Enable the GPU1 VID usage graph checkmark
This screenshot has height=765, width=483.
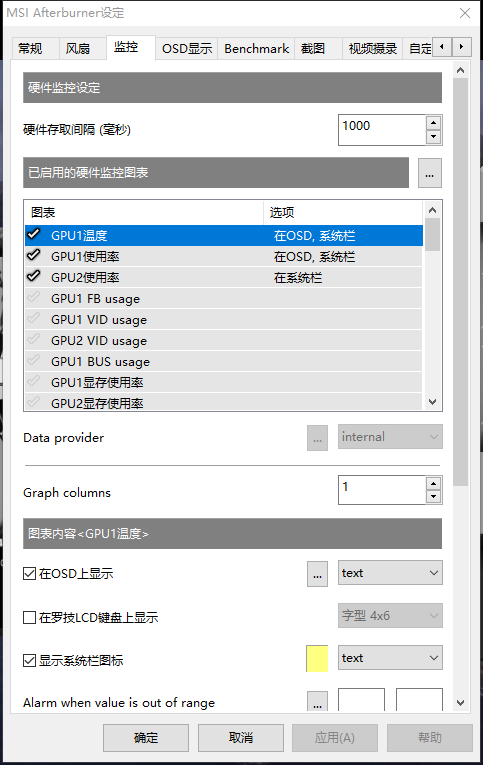pos(34,319)
